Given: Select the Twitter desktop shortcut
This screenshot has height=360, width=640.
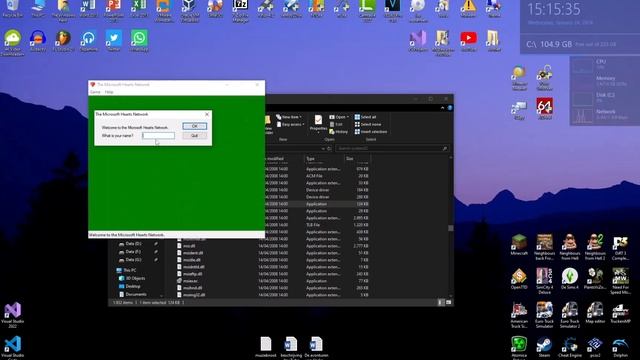Looking at the screenshot, I should [x=114, y=41].
